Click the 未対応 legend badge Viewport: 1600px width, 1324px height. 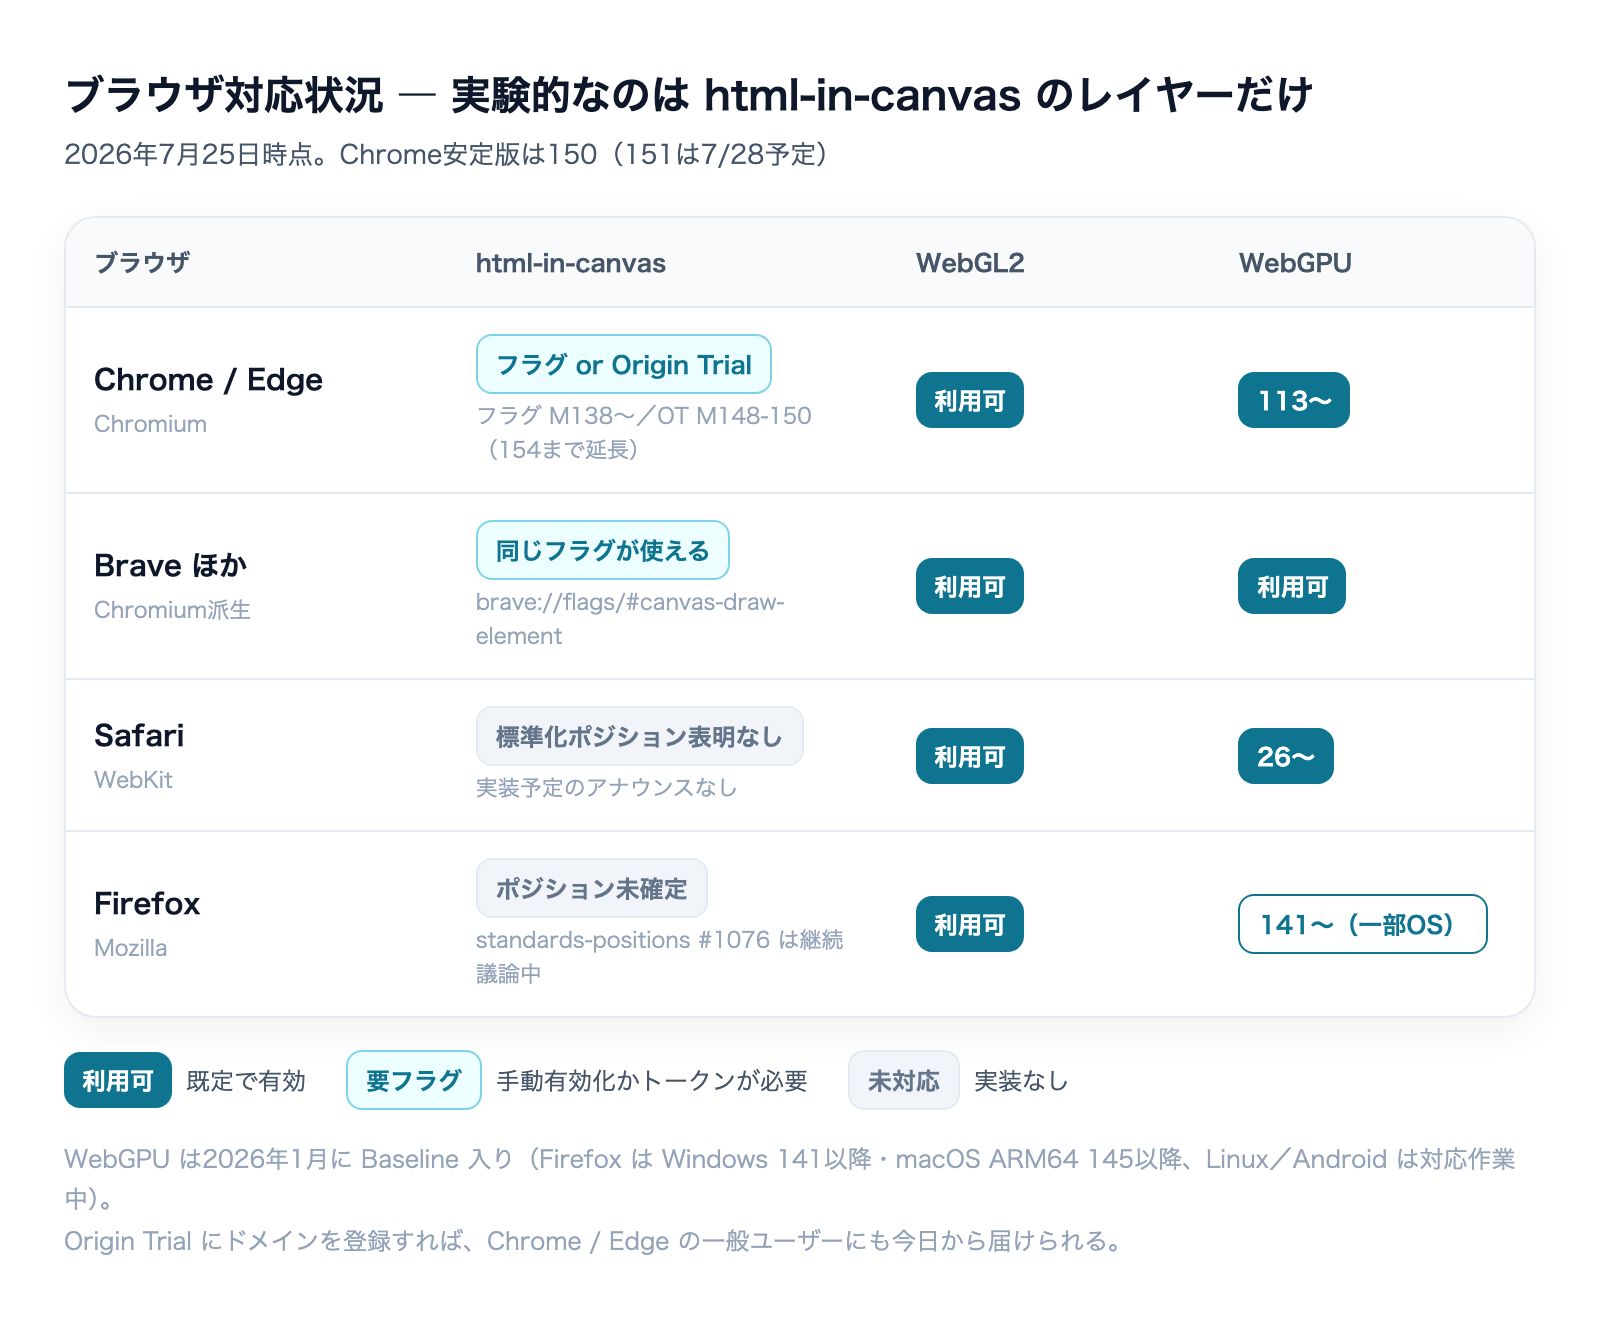(904, 1080)
